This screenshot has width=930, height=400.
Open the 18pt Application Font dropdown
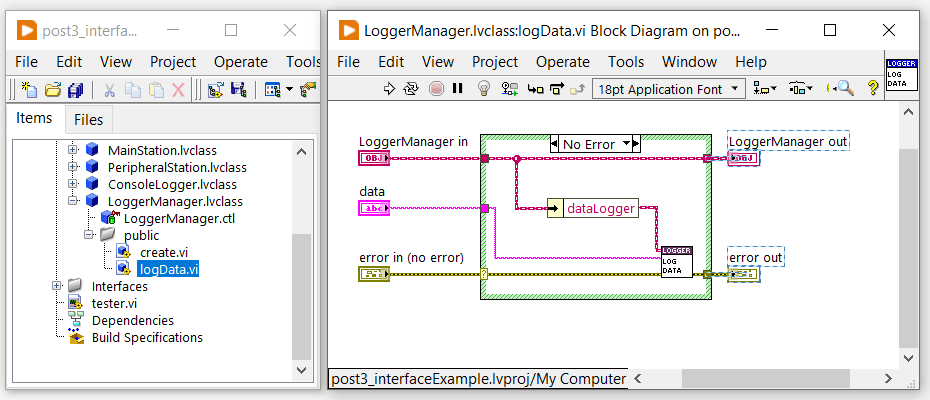pyautogui.click(x=668, y=89)
